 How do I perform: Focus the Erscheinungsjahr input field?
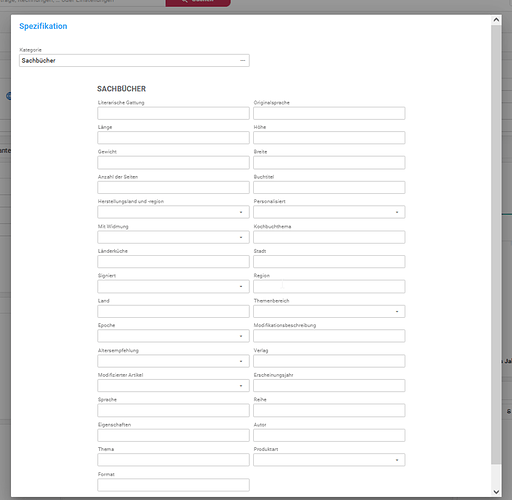coord(329,386)
